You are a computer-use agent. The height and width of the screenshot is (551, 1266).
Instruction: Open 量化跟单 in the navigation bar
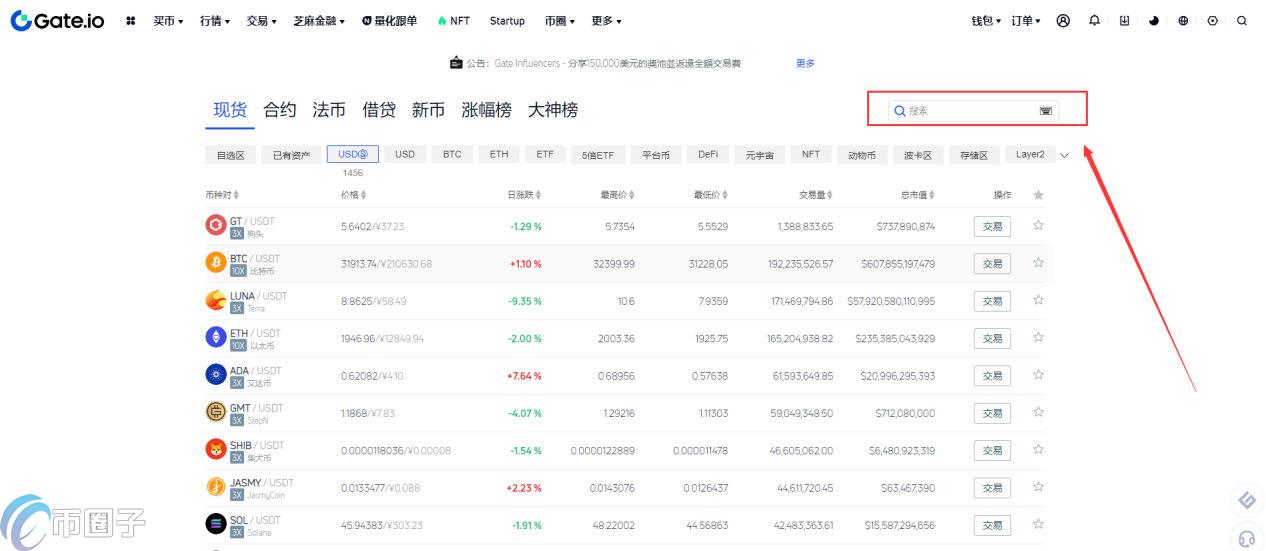click(x=392, y=21)
